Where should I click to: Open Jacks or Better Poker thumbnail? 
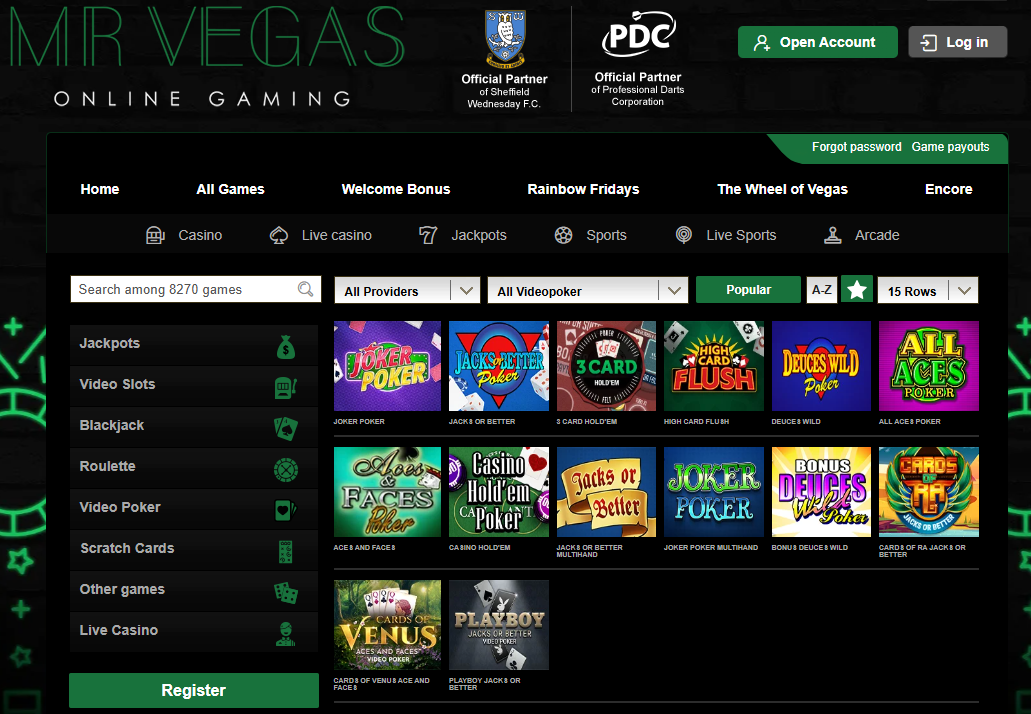[x=498, y=366]
